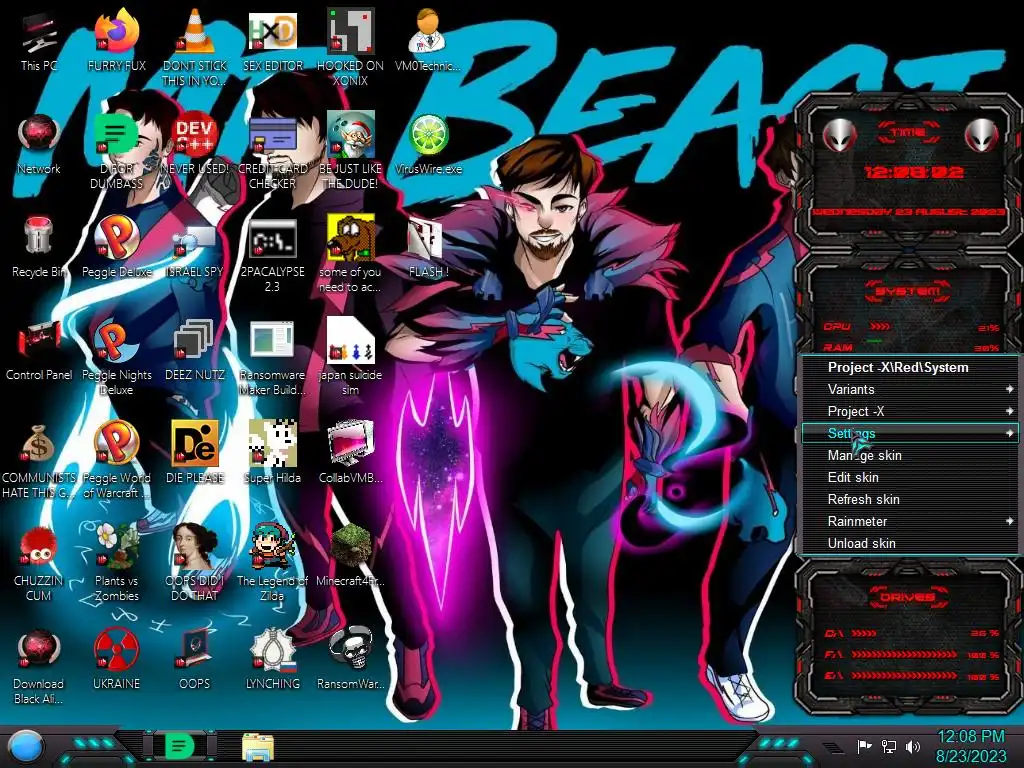Open File Explorer from the taskbar
The height and width of the screenshot is (768, 1024).
[x=258, y=746]
